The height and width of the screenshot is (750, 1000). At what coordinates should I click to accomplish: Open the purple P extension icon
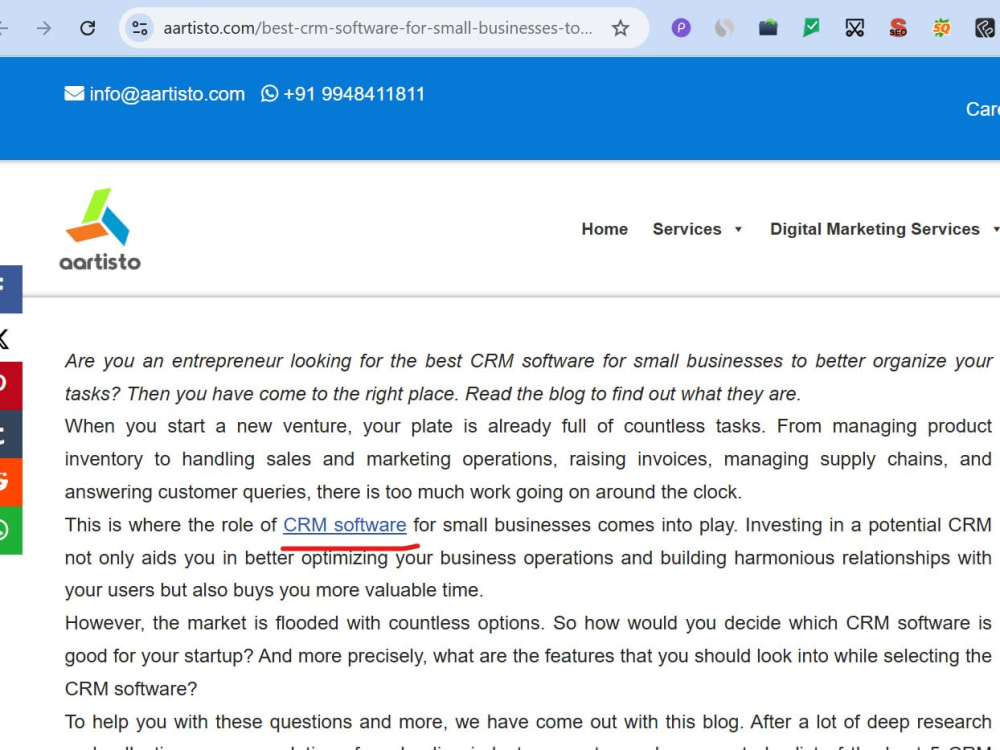click(x=680, y=28)
